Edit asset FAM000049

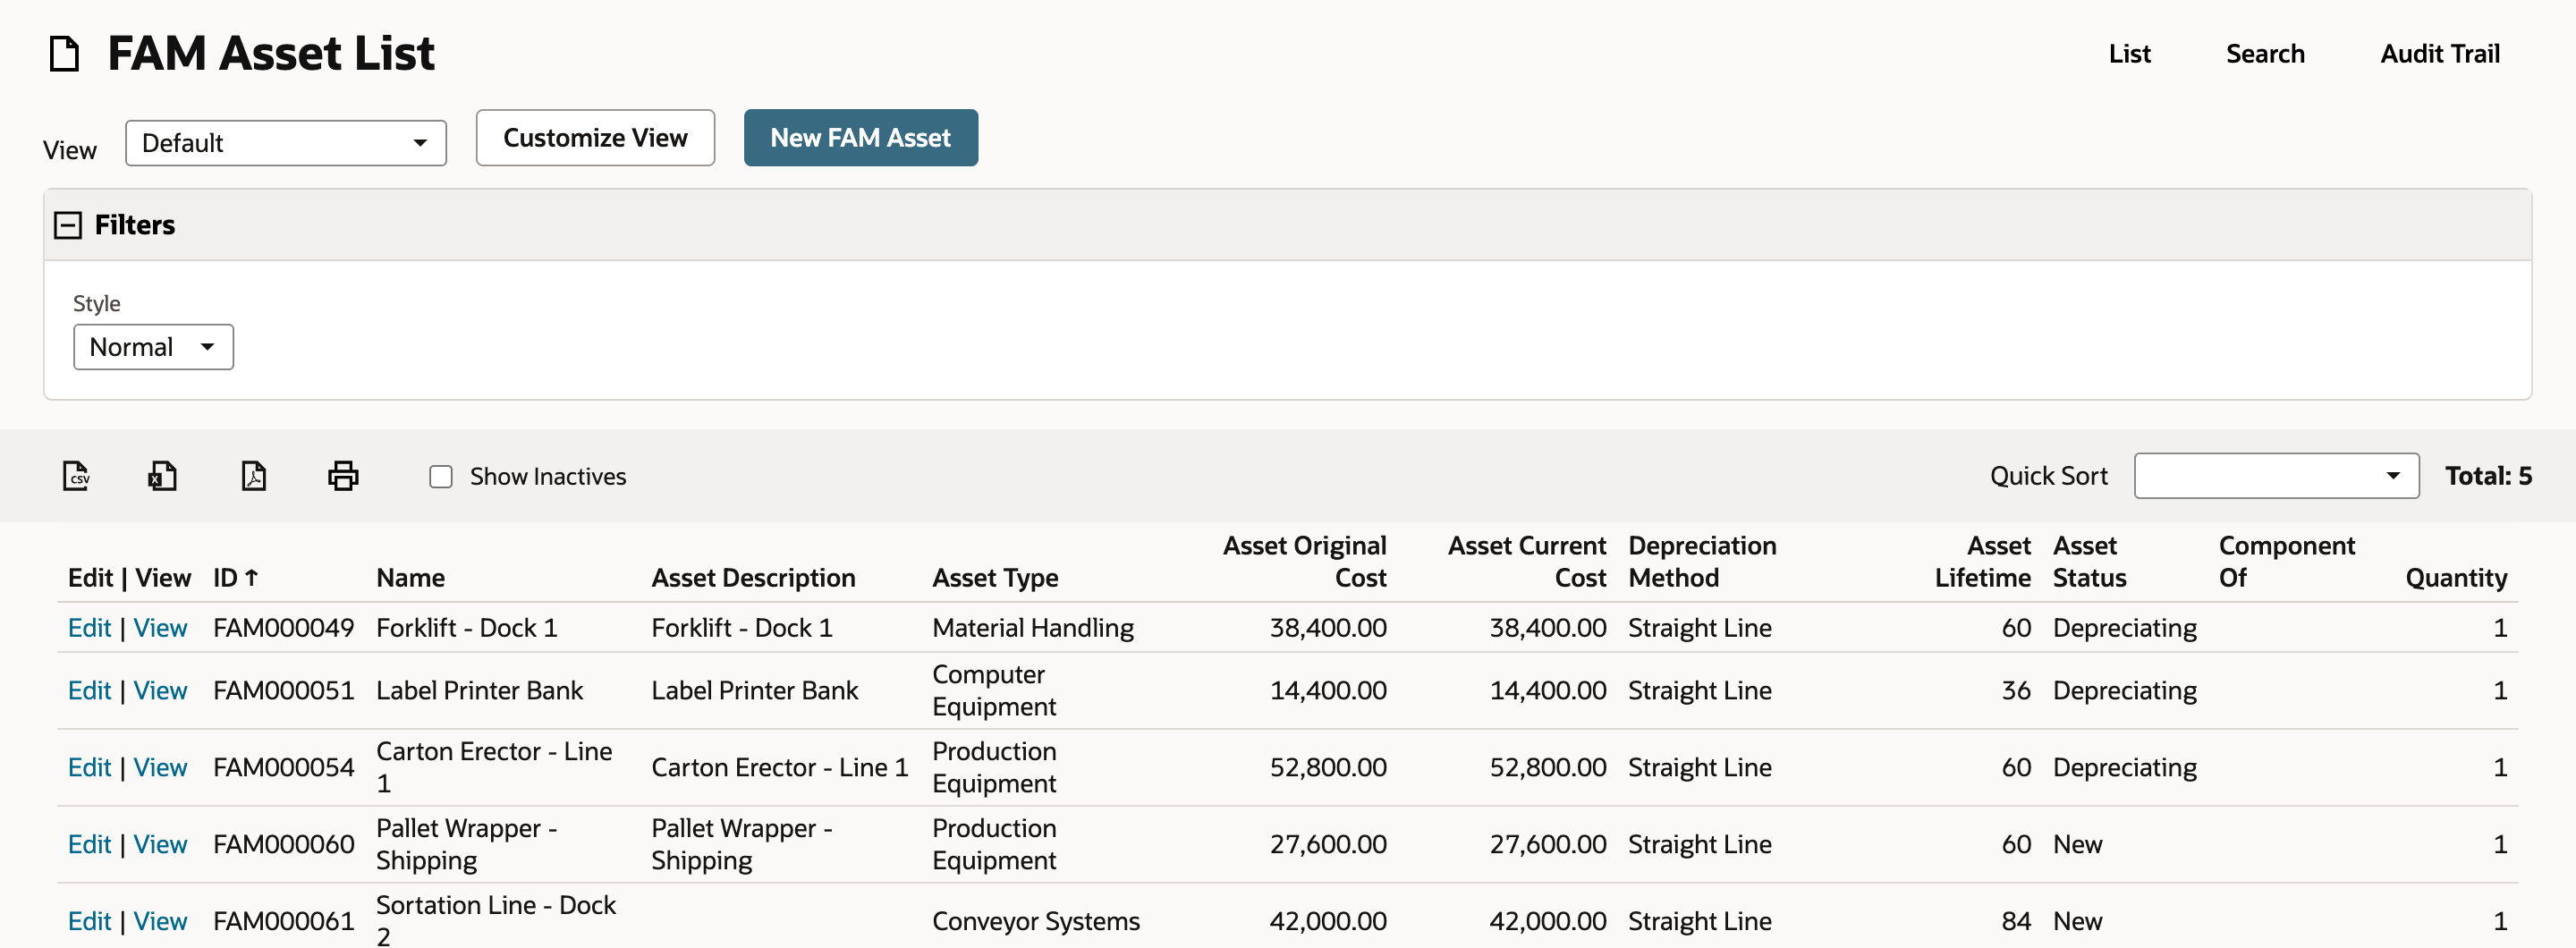click(89, 628)
